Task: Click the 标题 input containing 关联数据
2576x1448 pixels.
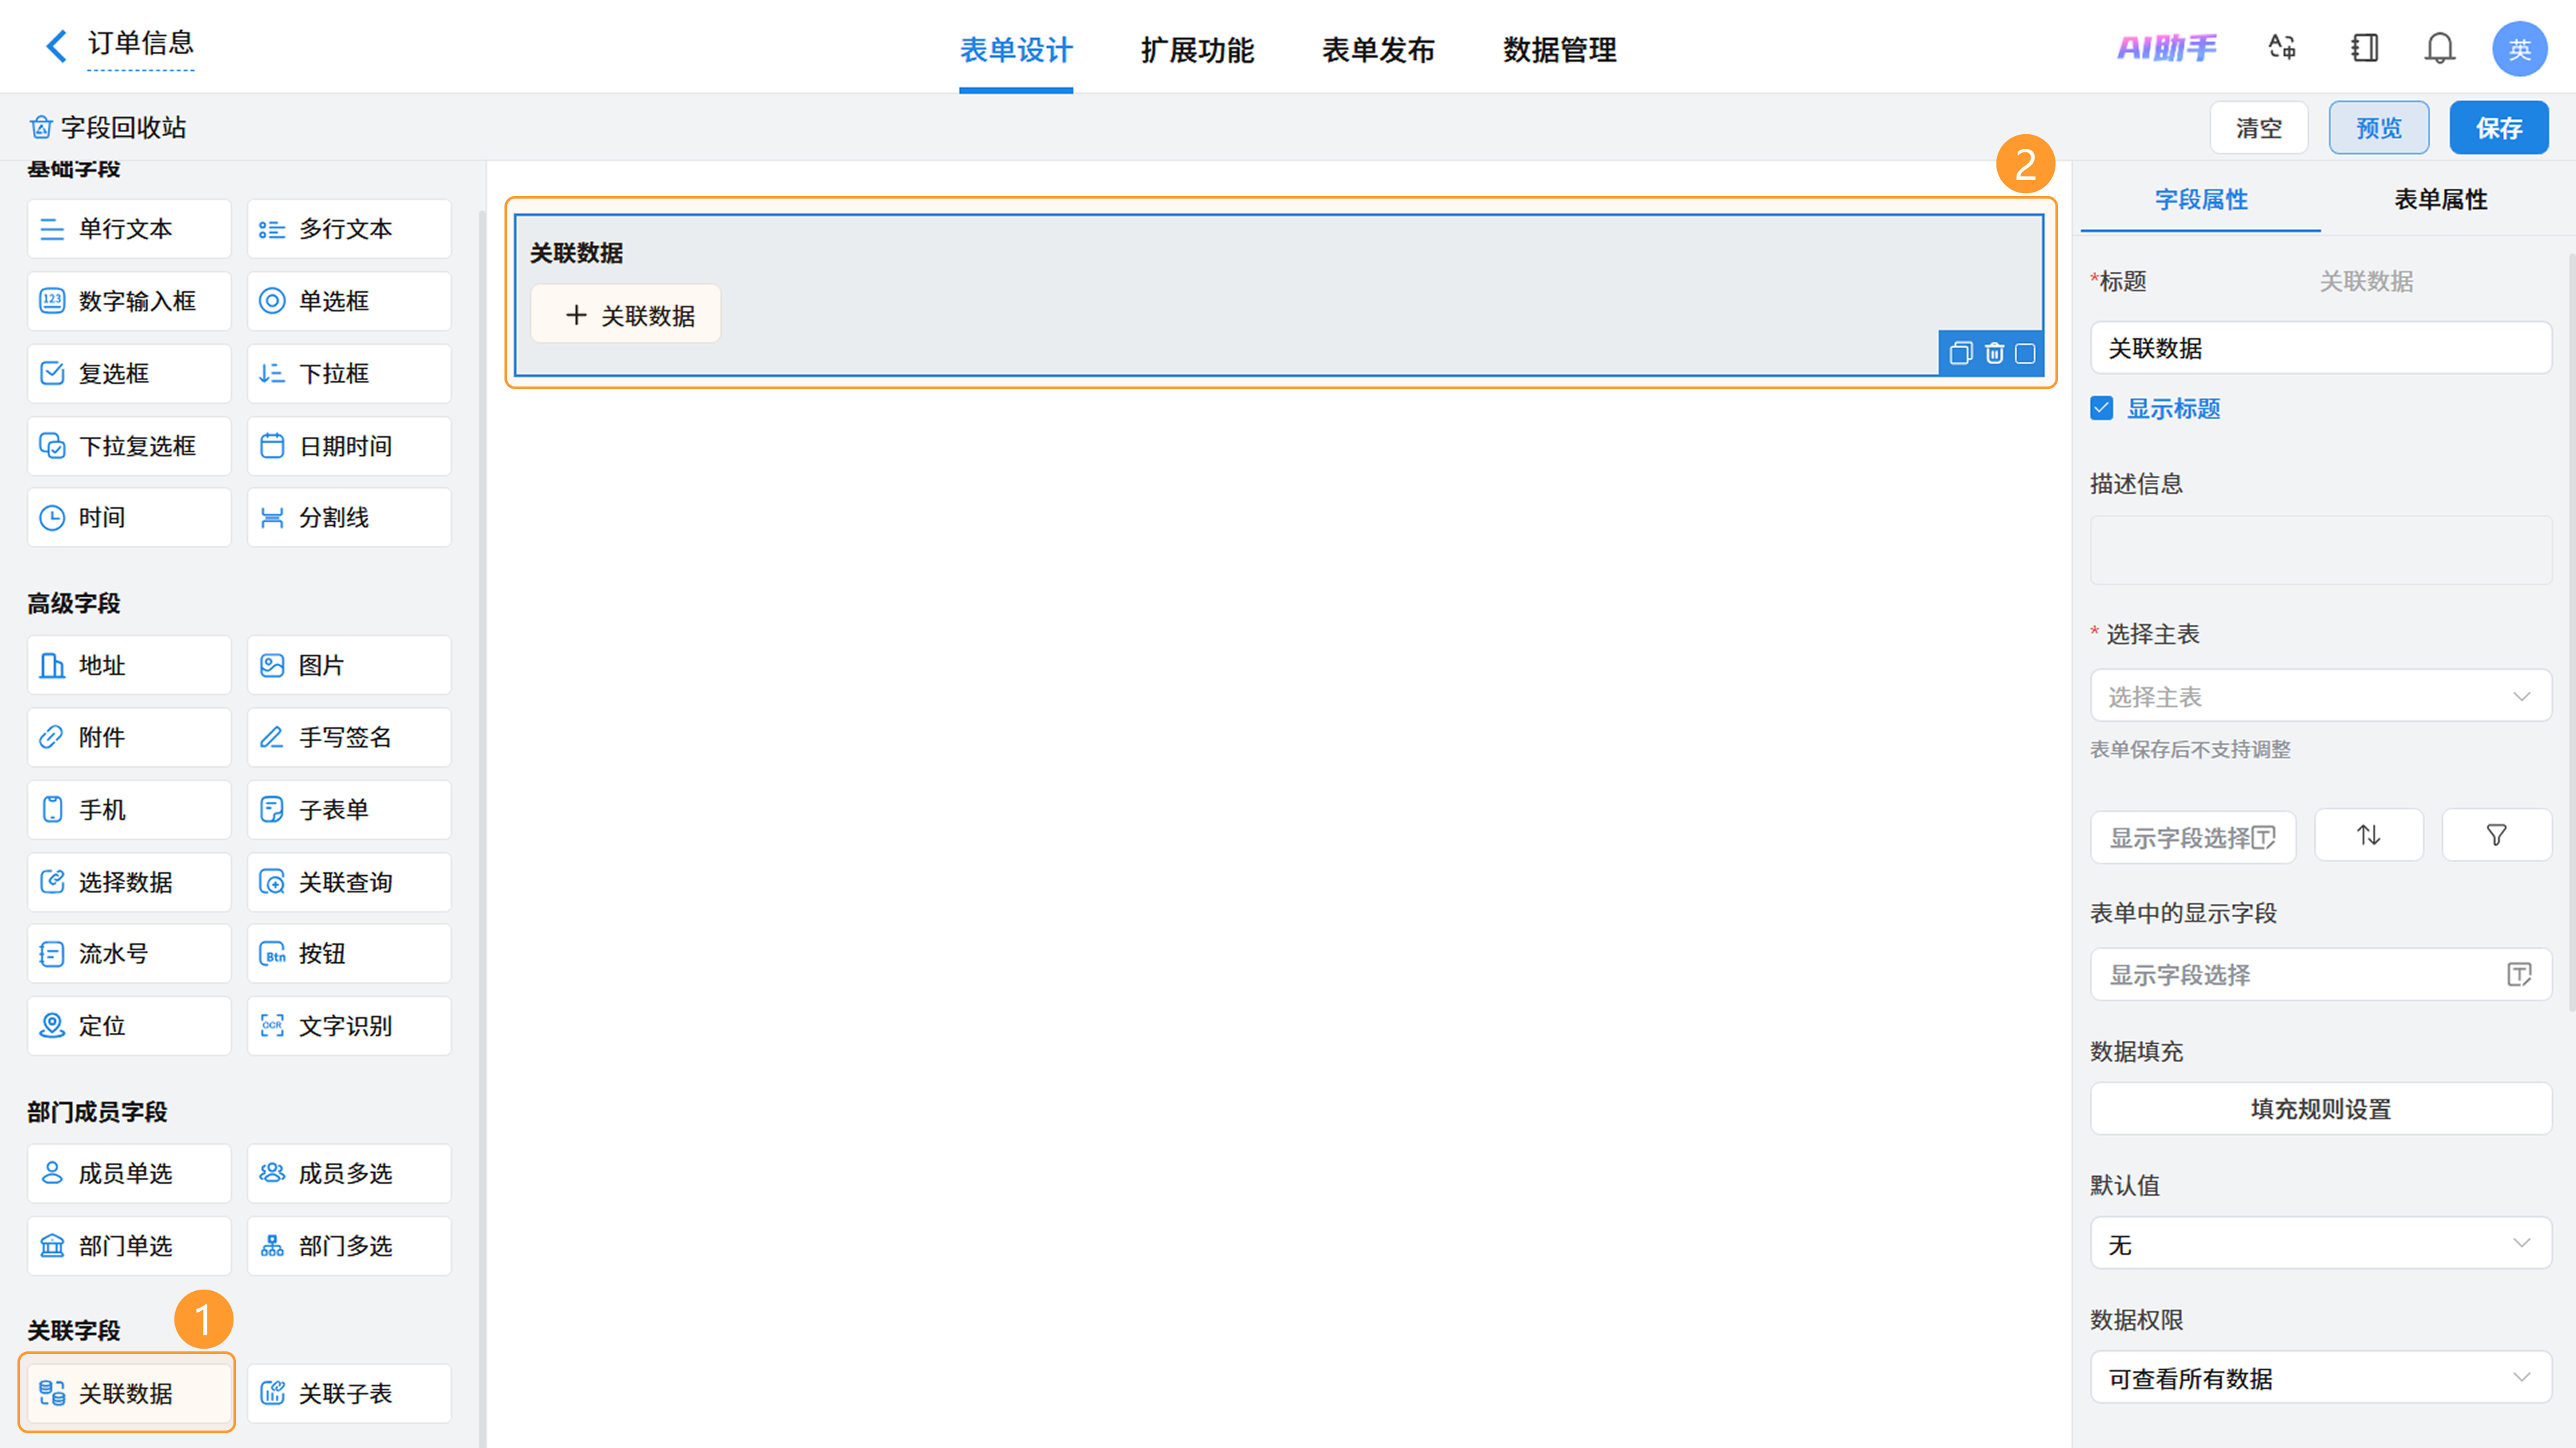Action: pos(2320,348)
